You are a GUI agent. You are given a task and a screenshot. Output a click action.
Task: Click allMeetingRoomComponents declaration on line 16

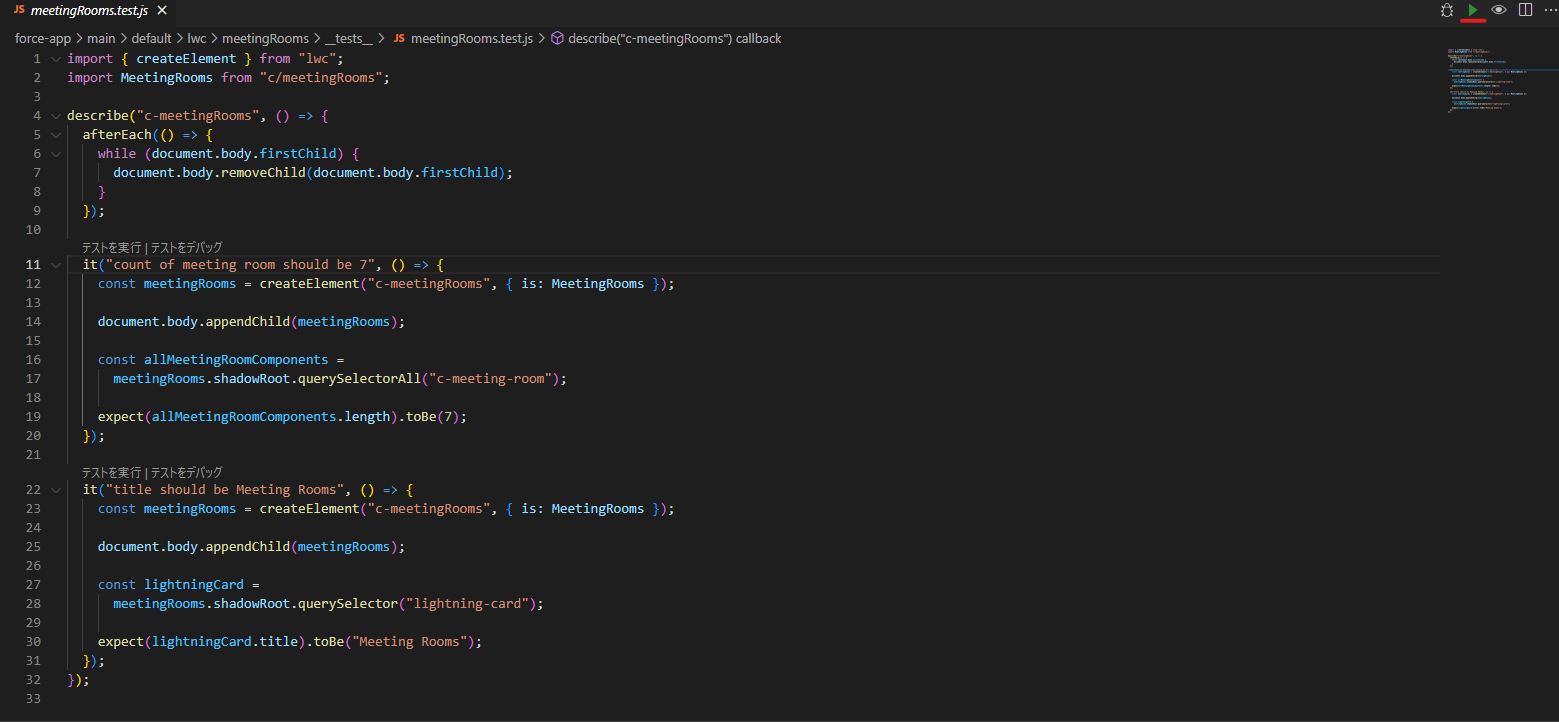(236, 360)
